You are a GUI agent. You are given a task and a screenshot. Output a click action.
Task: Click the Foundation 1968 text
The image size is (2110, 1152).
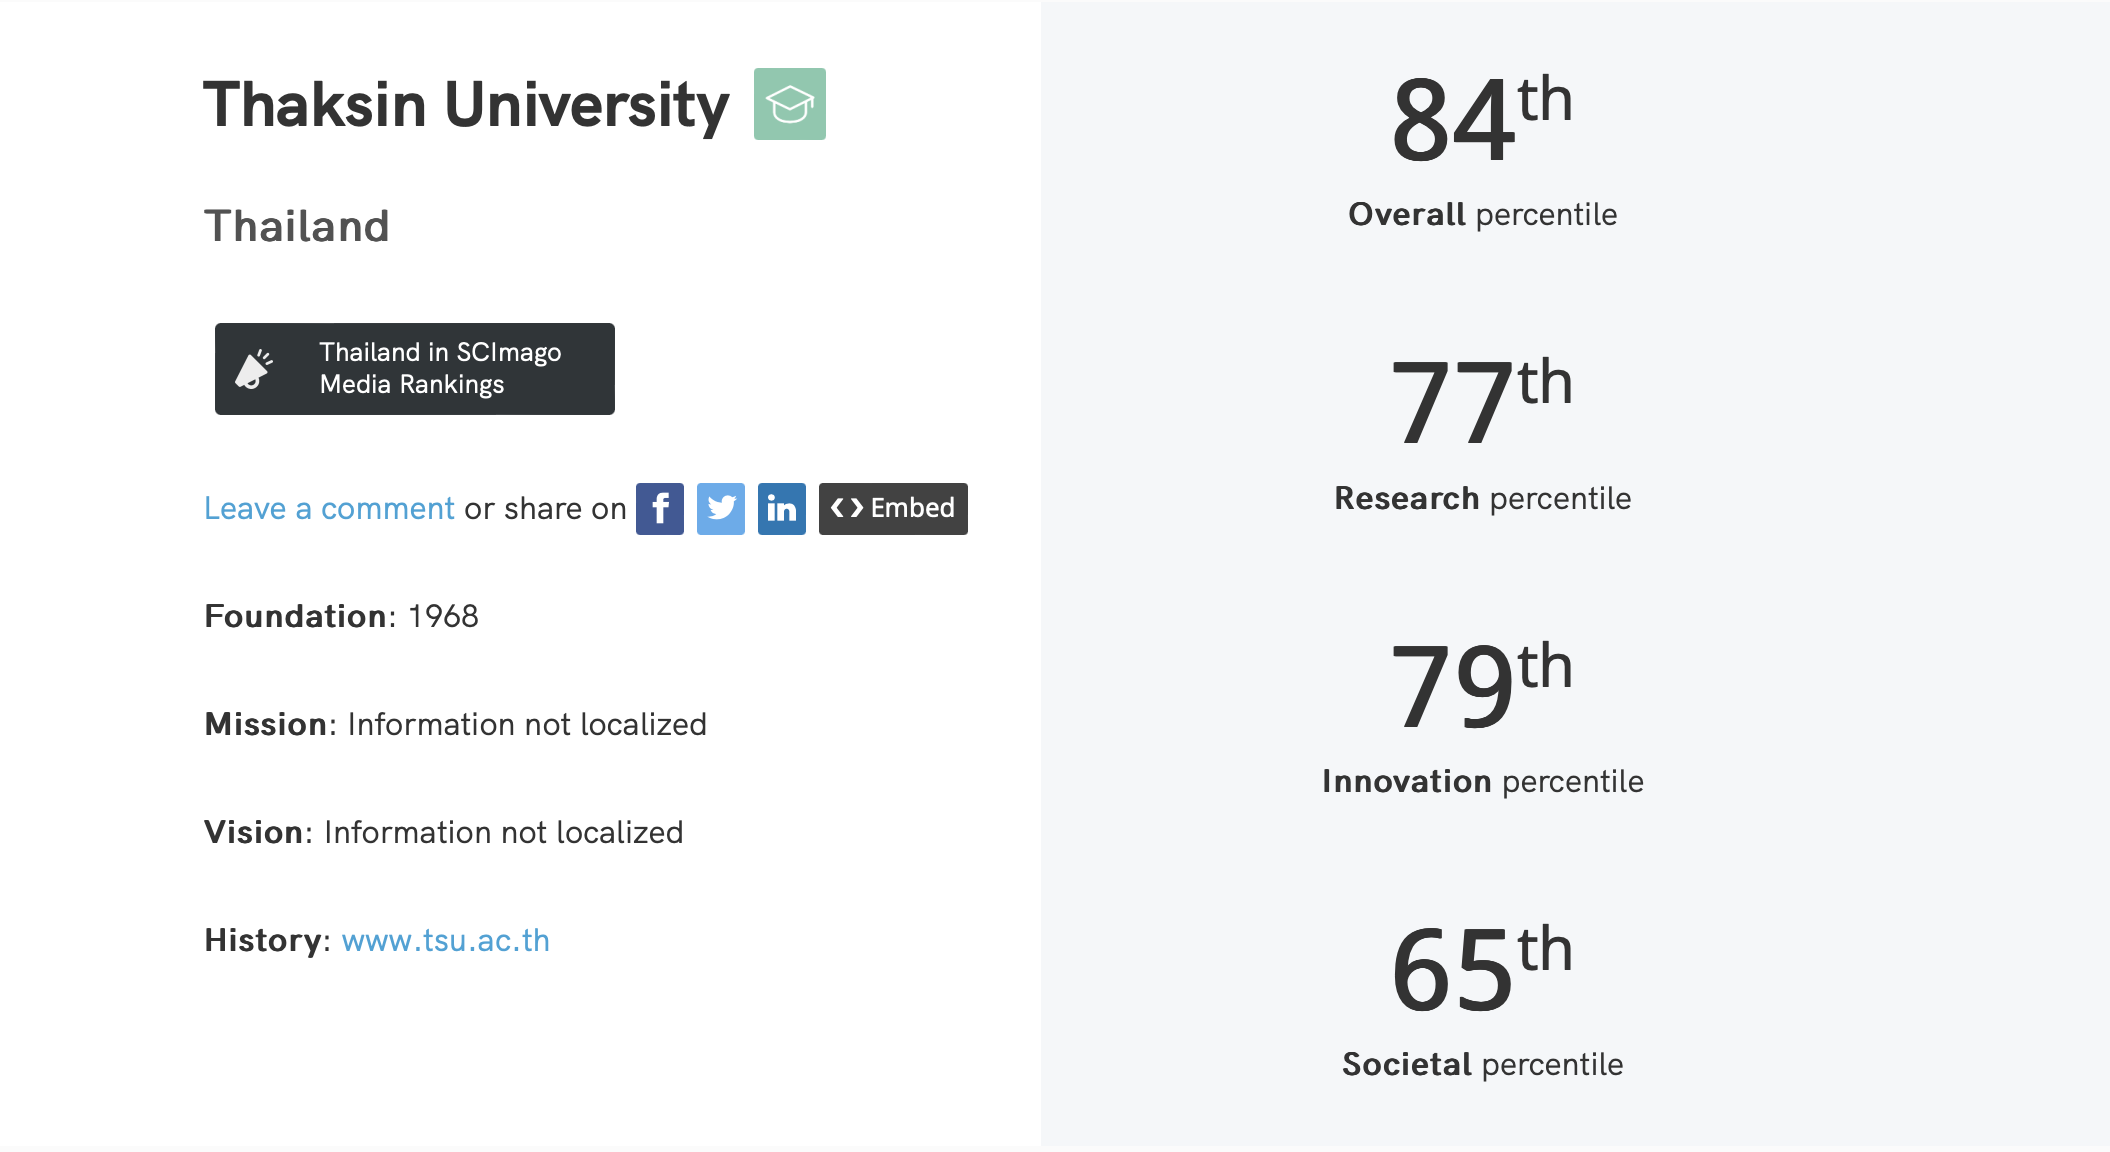[341, 616]
